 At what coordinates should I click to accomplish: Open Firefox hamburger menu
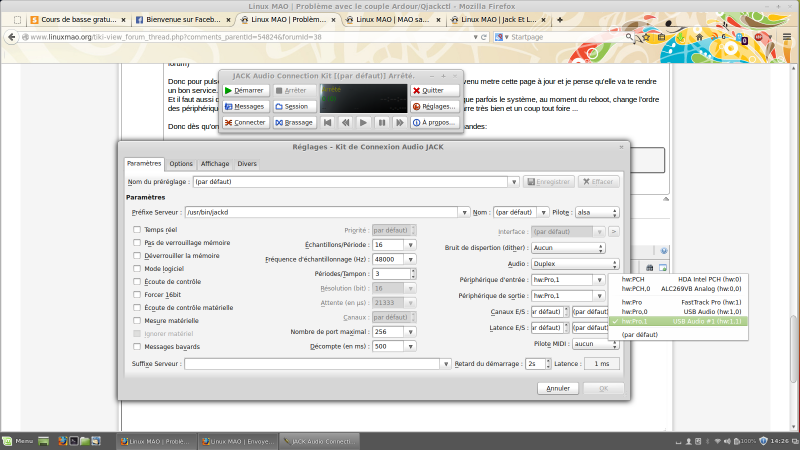787,37
